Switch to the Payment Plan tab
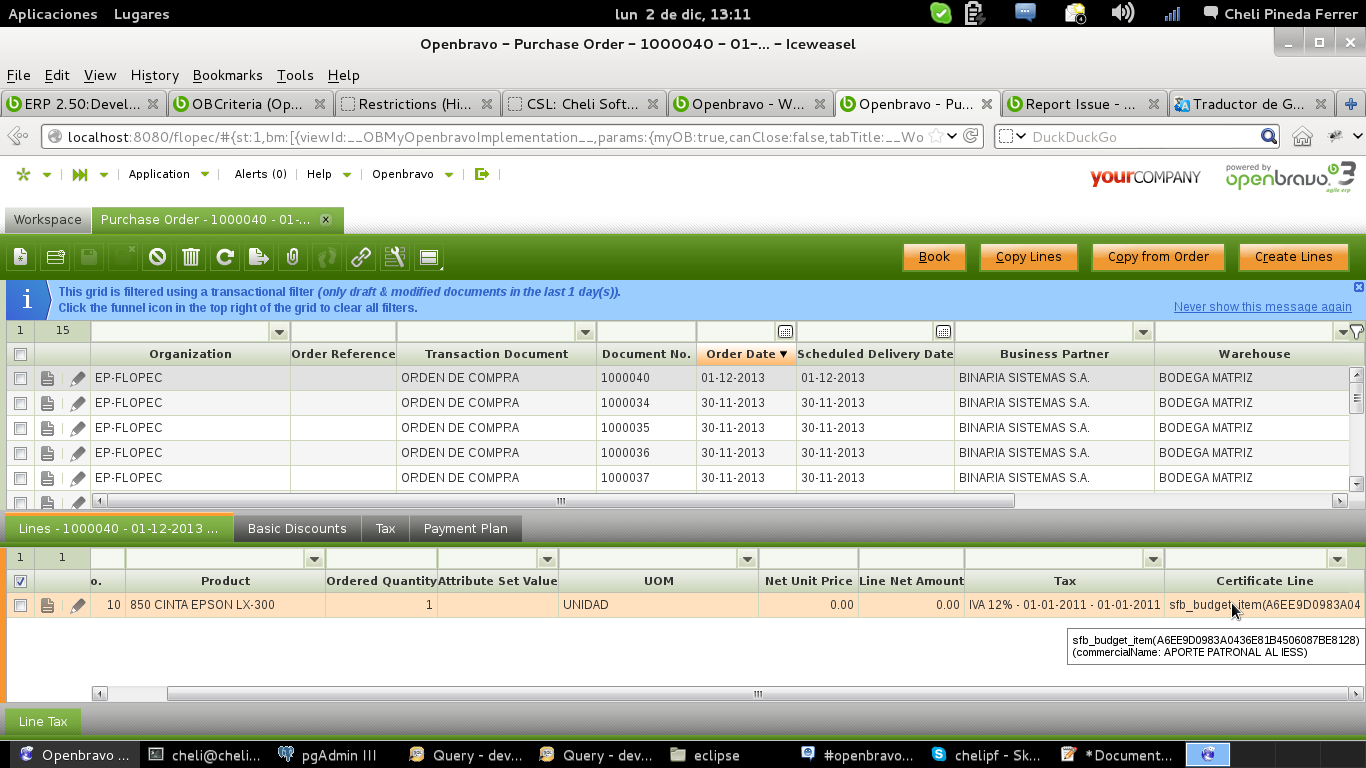The image size is (1366, 768). coord(465,528)
